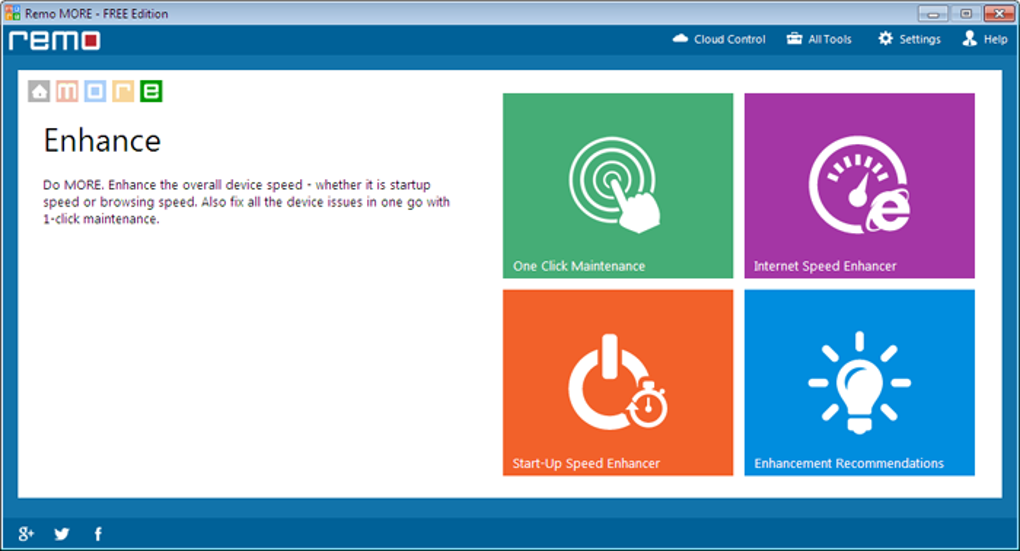Viewport: 1020px width, 551px height.
Task: Click the Google Plus share icon
Action: [x=26, y=534]
